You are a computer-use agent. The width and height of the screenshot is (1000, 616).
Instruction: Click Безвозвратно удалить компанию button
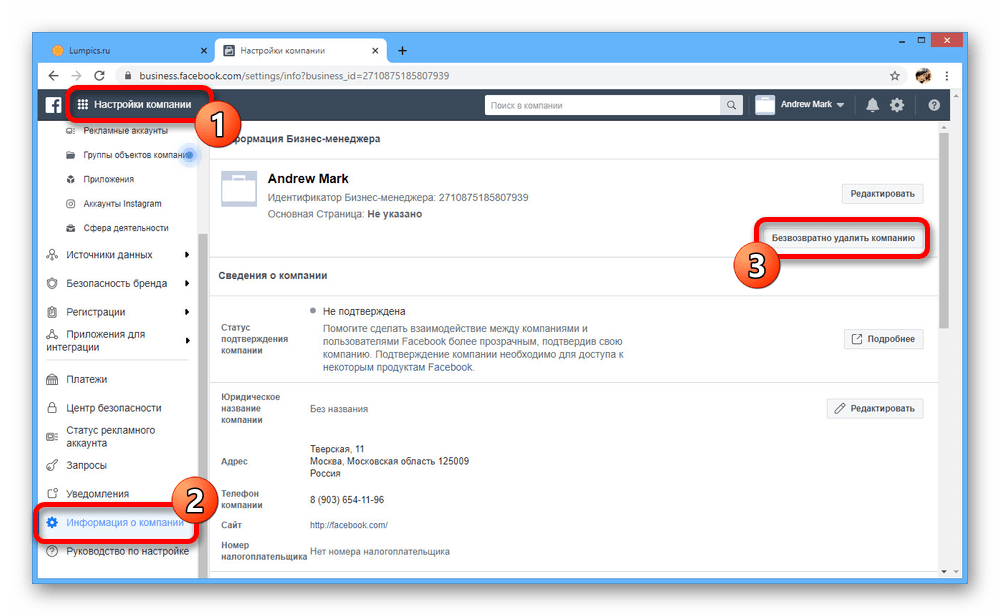[842, 238]
